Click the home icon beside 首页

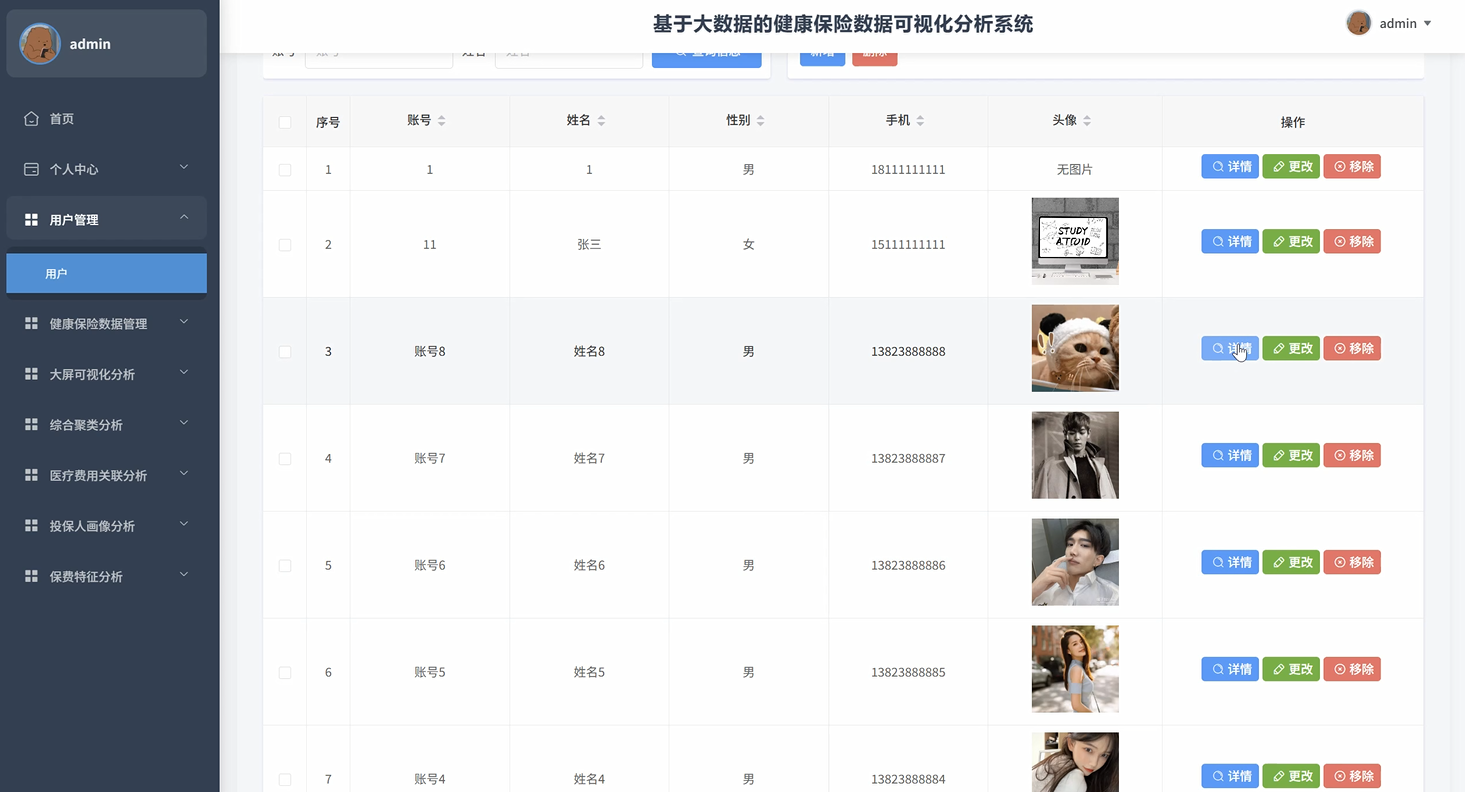[x=31, y=119]
